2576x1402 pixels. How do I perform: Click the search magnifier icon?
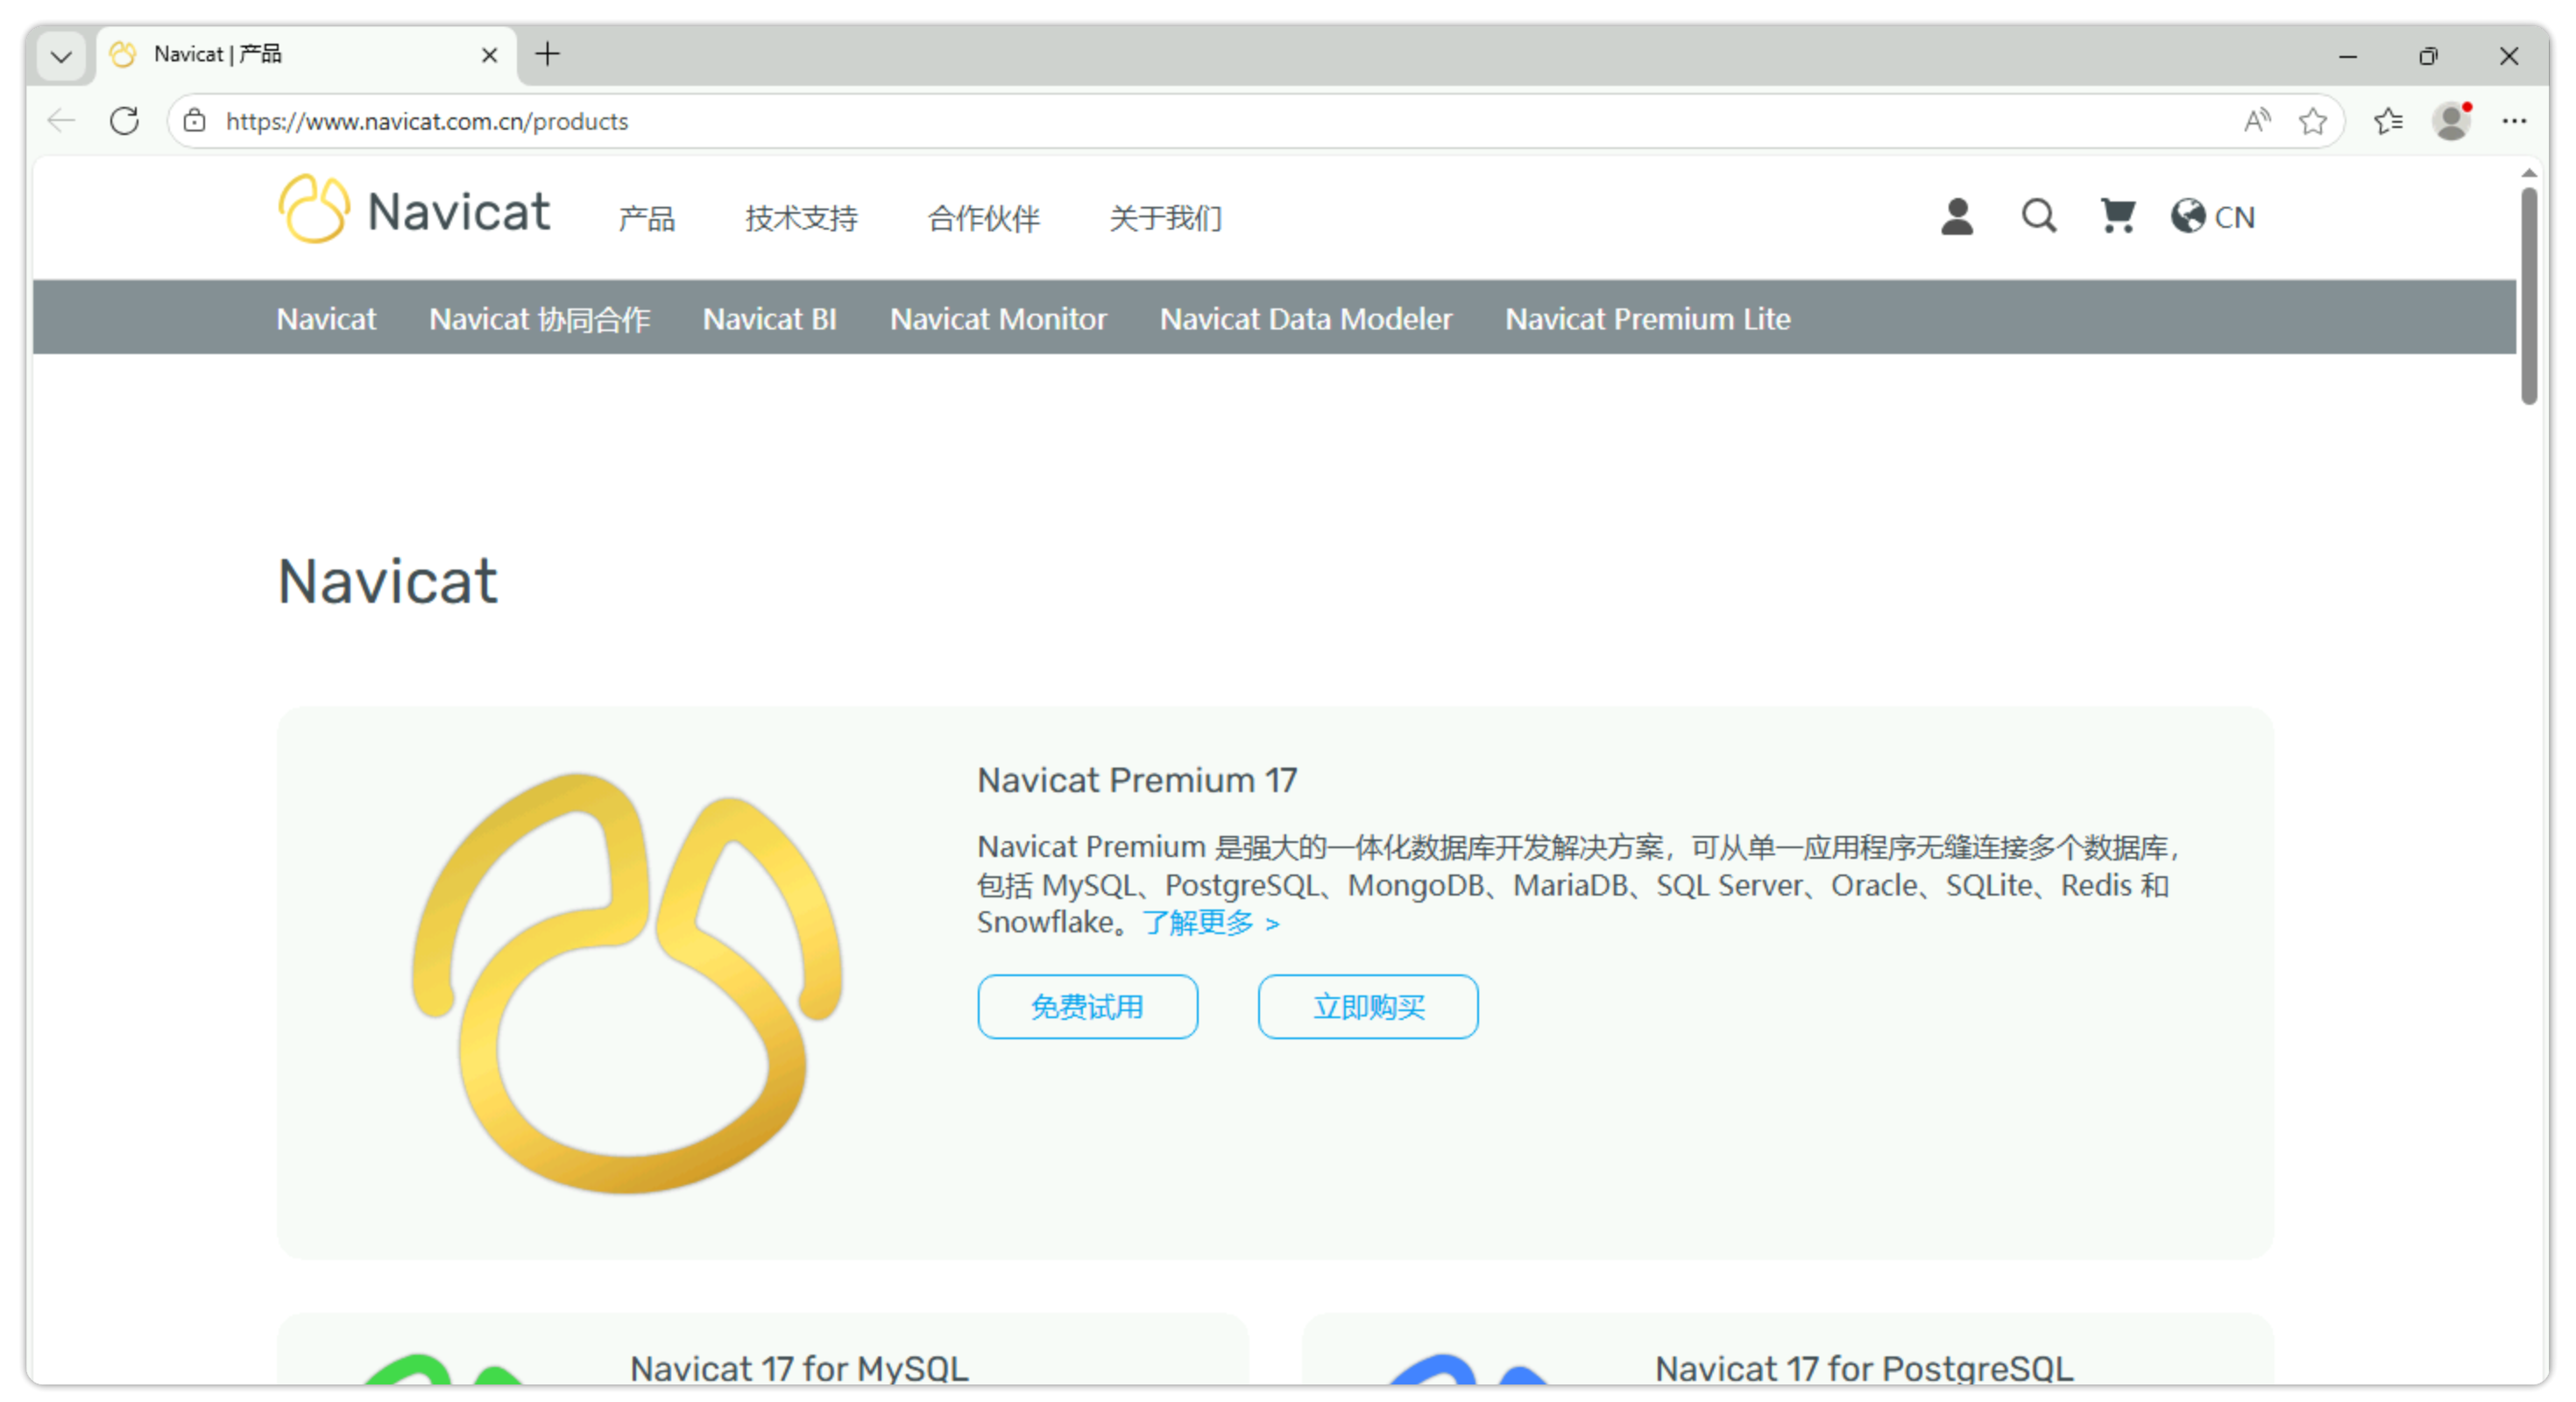[x=2038, y=216]
